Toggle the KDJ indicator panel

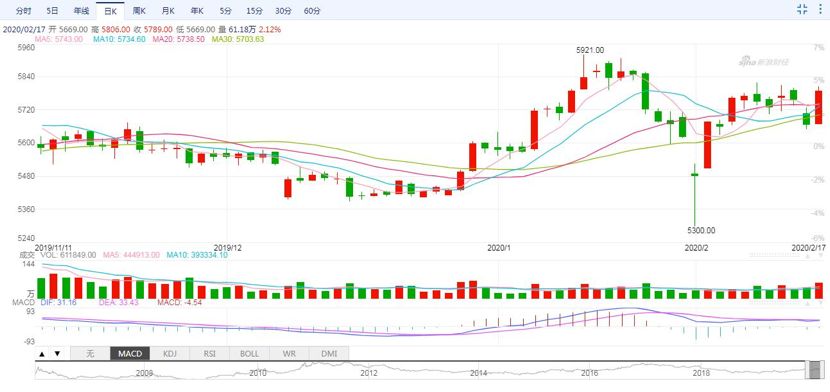click(x=170, y=353)
